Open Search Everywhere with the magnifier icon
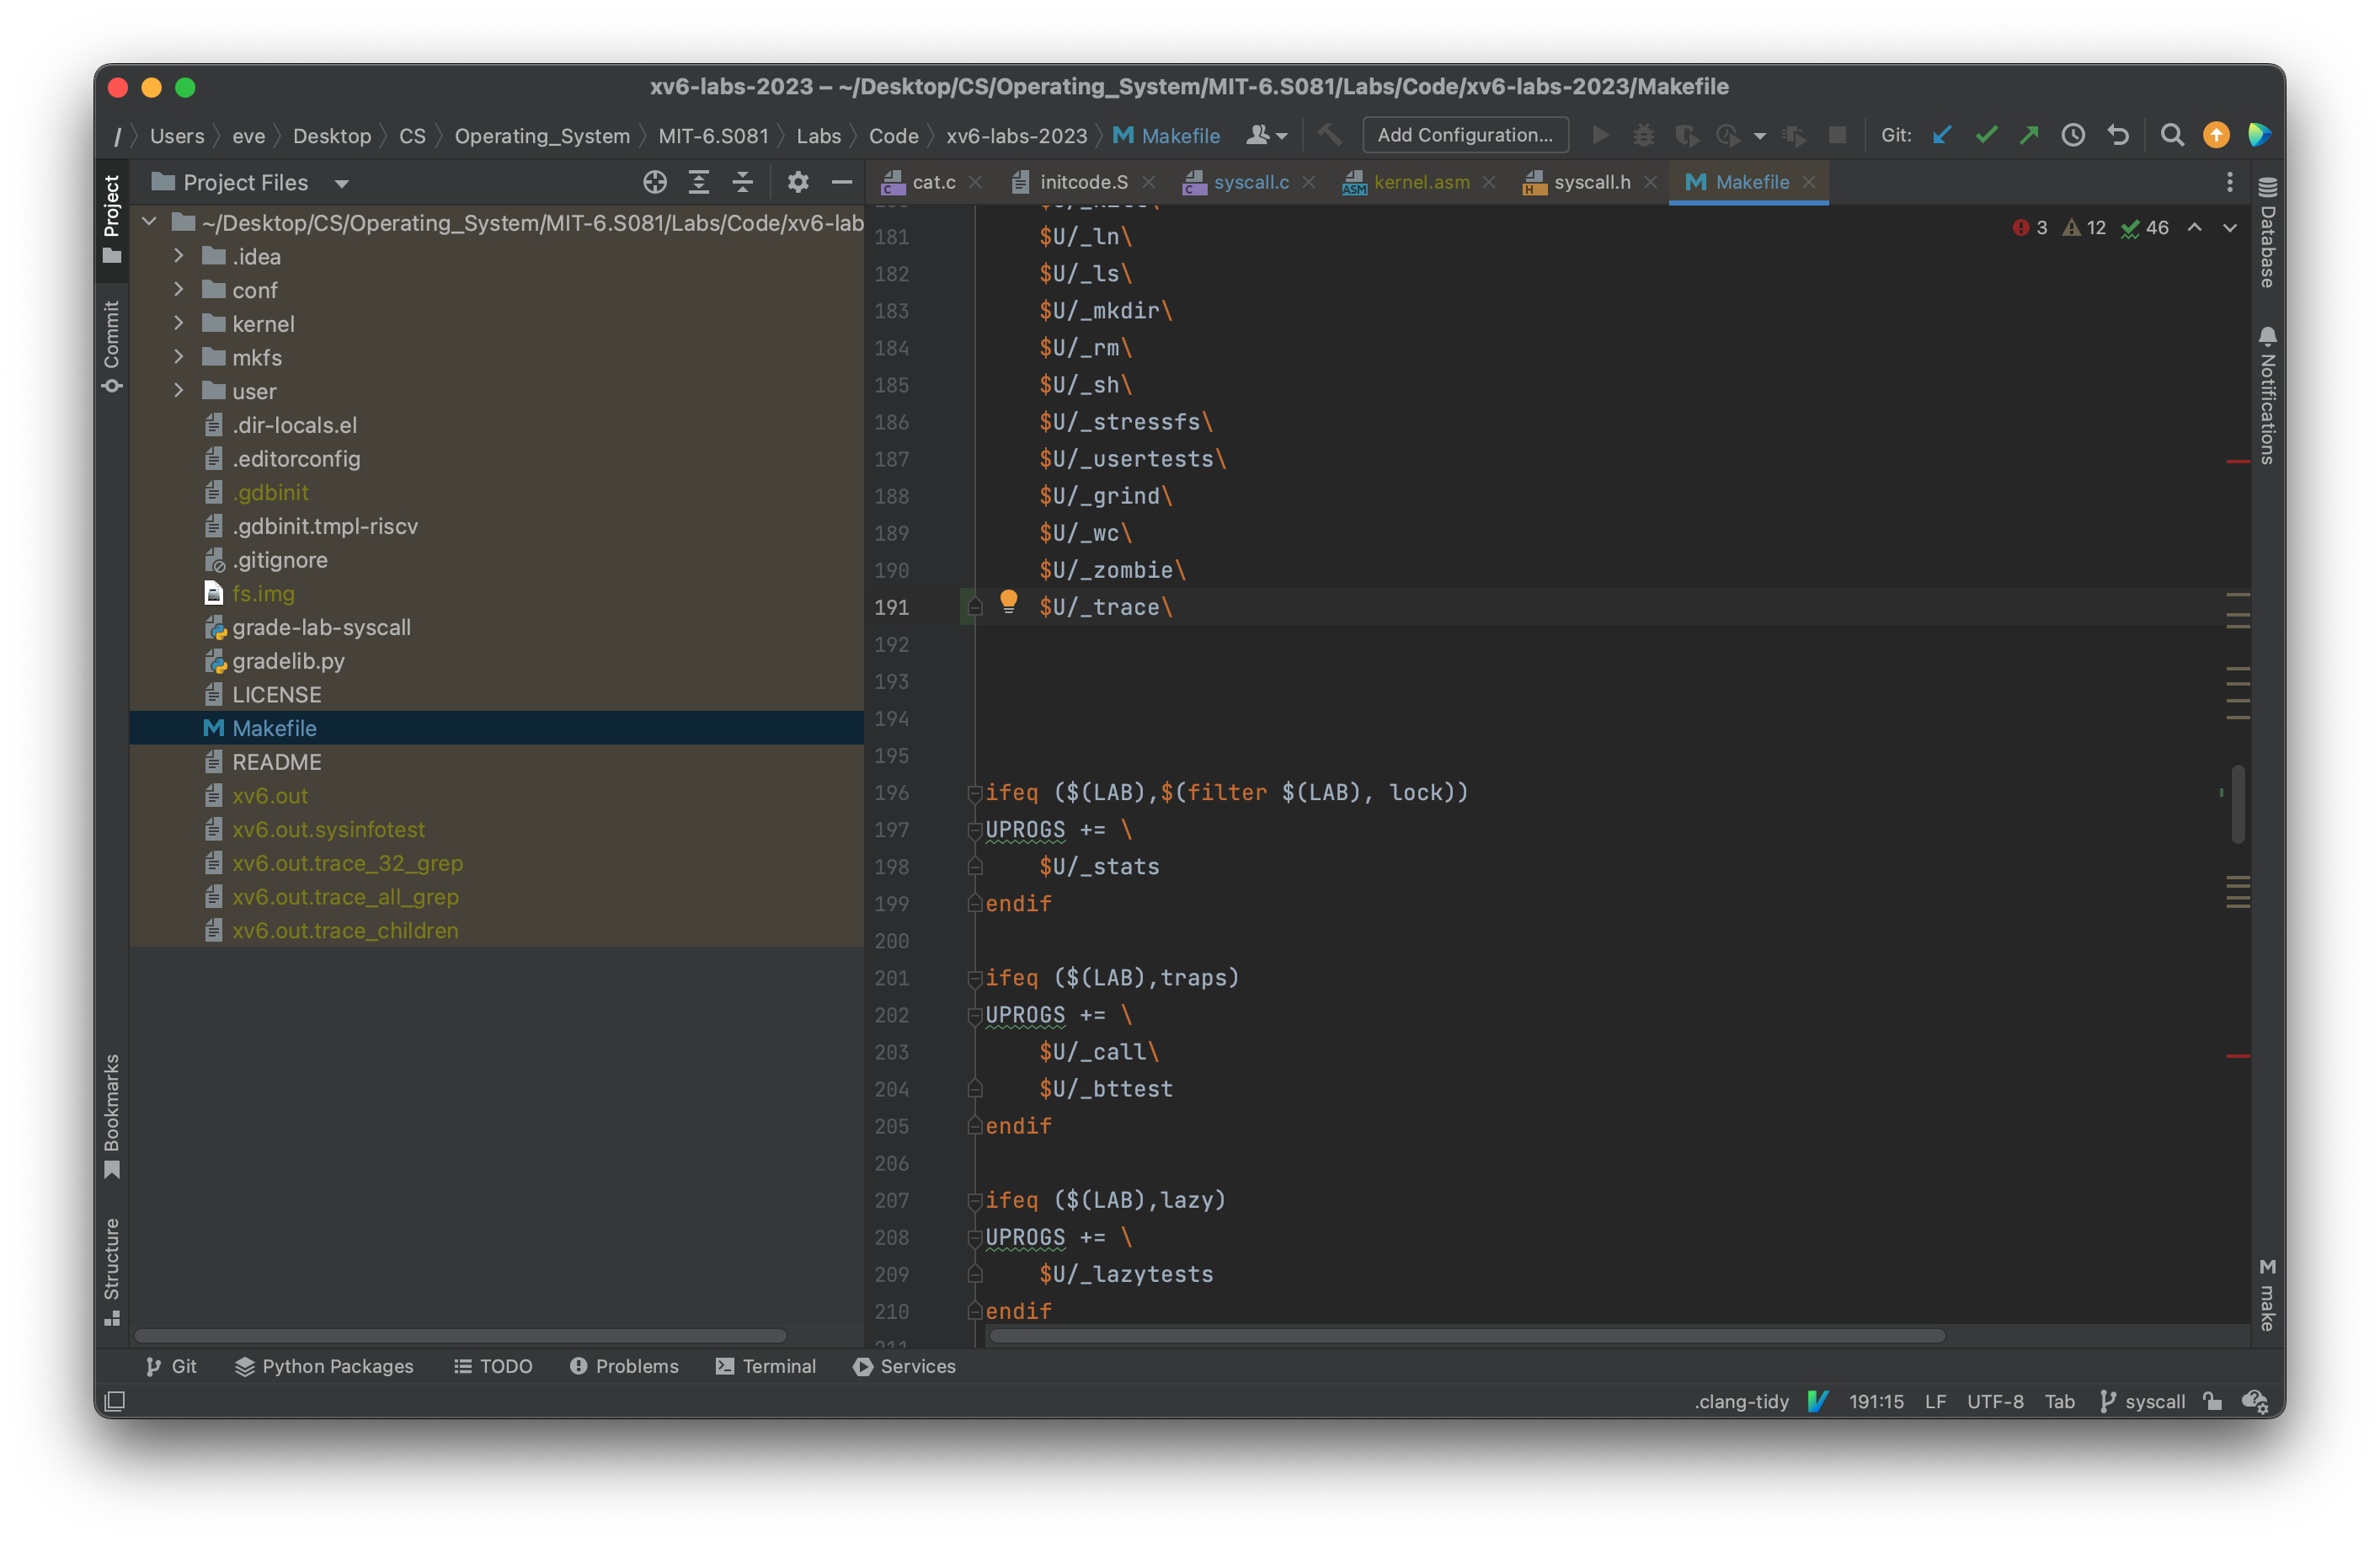The width and height of the screenshot is (2380, 1543). (2172, 134)
